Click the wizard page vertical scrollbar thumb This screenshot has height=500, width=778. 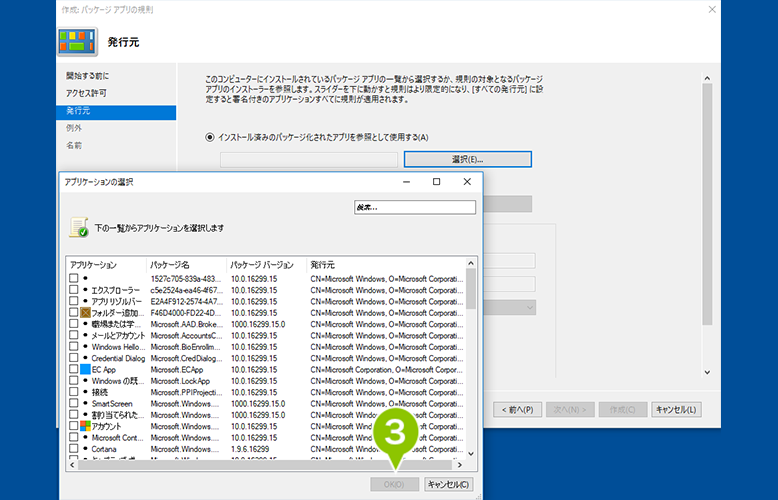(x=707, y=204)
